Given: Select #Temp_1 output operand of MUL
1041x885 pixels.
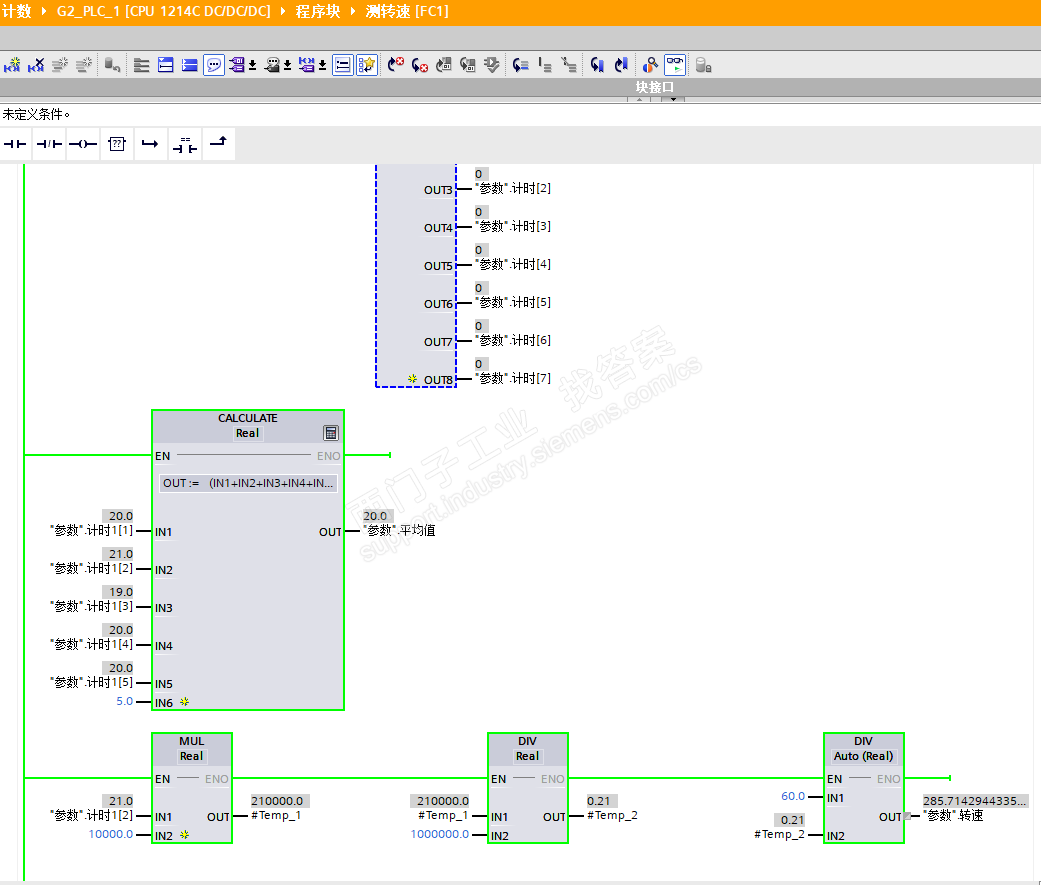Looking at the screenshot, I should click(x=276, y=815).
